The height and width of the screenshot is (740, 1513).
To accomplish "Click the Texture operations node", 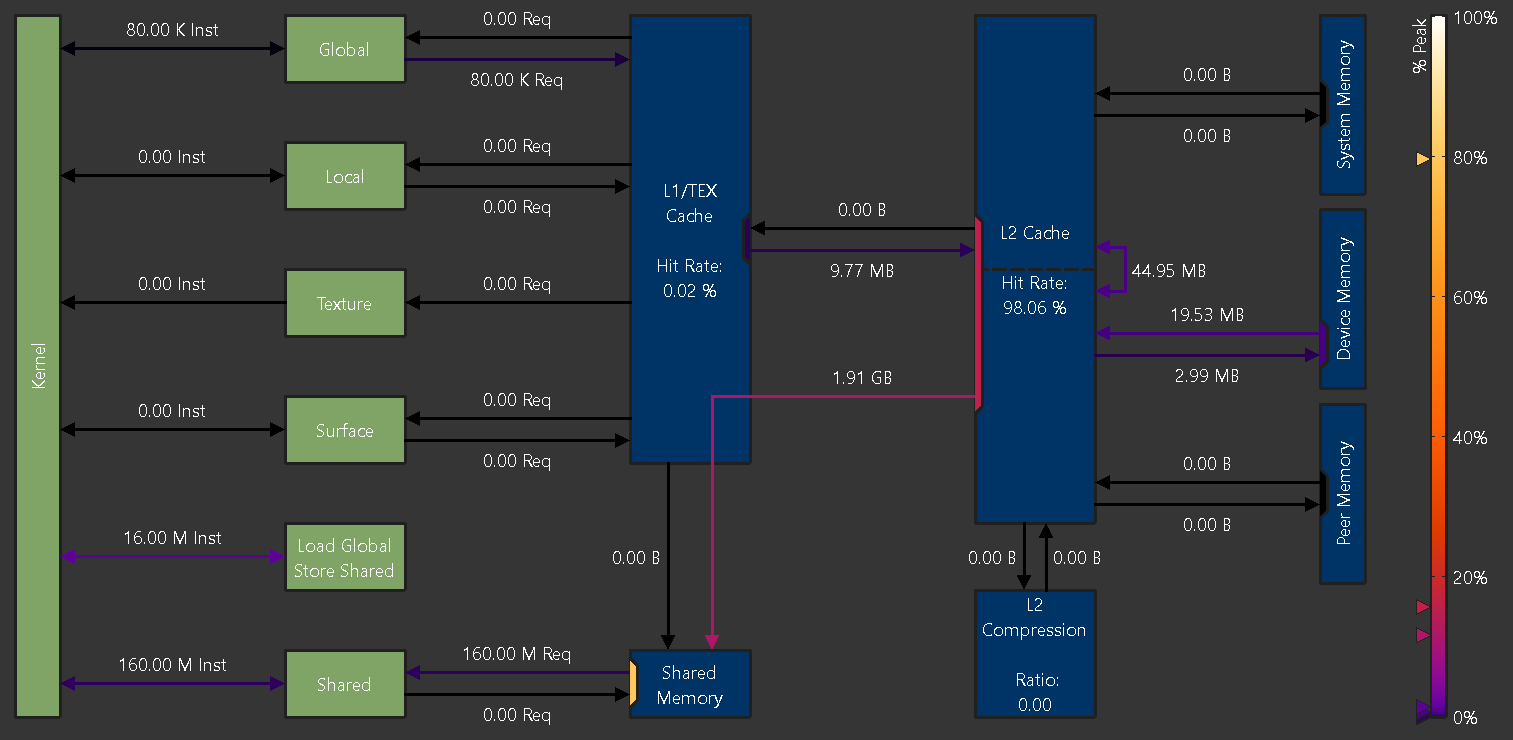I will coord(345,303).
